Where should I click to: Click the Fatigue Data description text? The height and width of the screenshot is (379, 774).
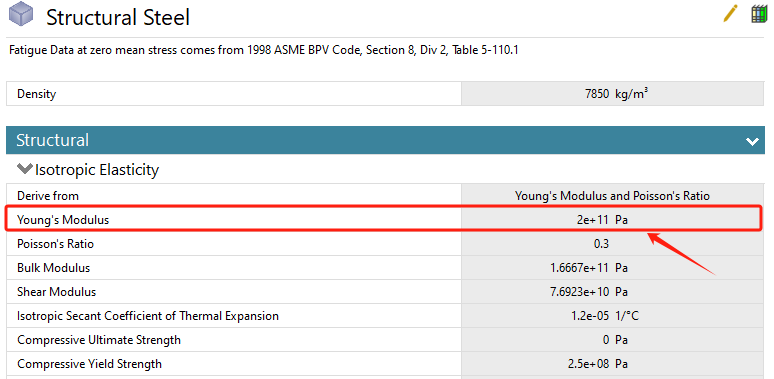click(x=264, y=50)
